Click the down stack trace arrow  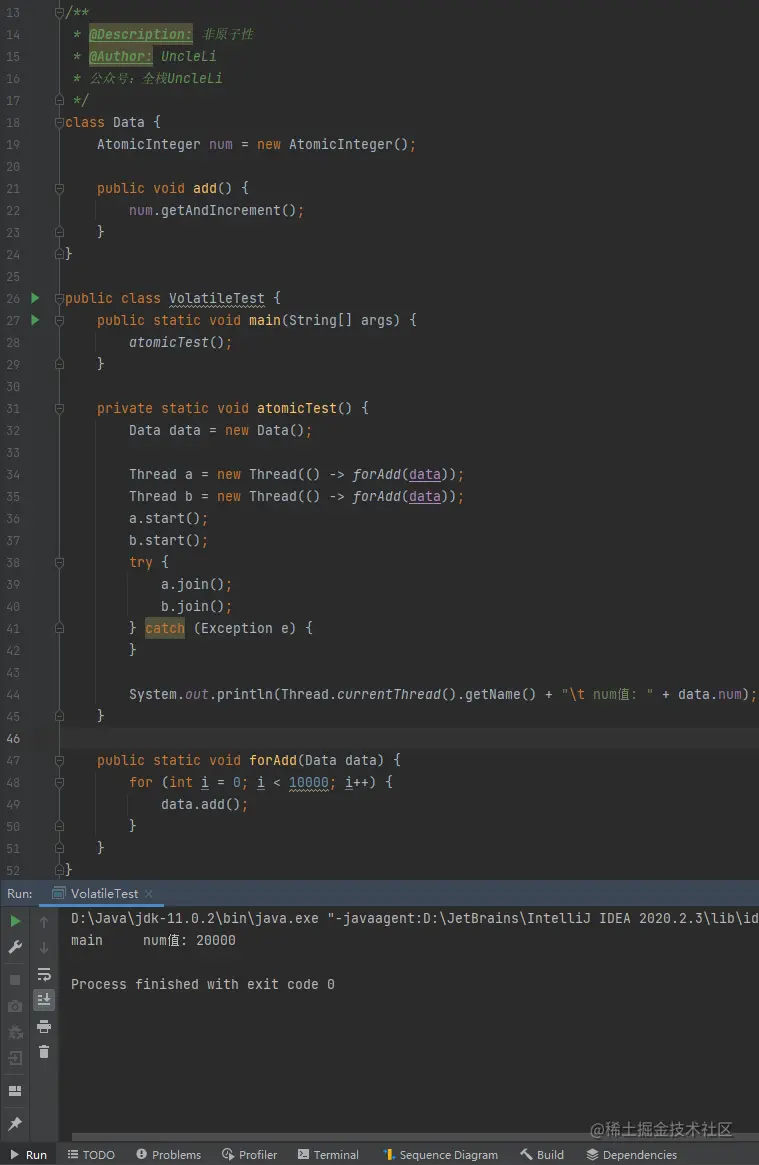click(x=44, y=948)
